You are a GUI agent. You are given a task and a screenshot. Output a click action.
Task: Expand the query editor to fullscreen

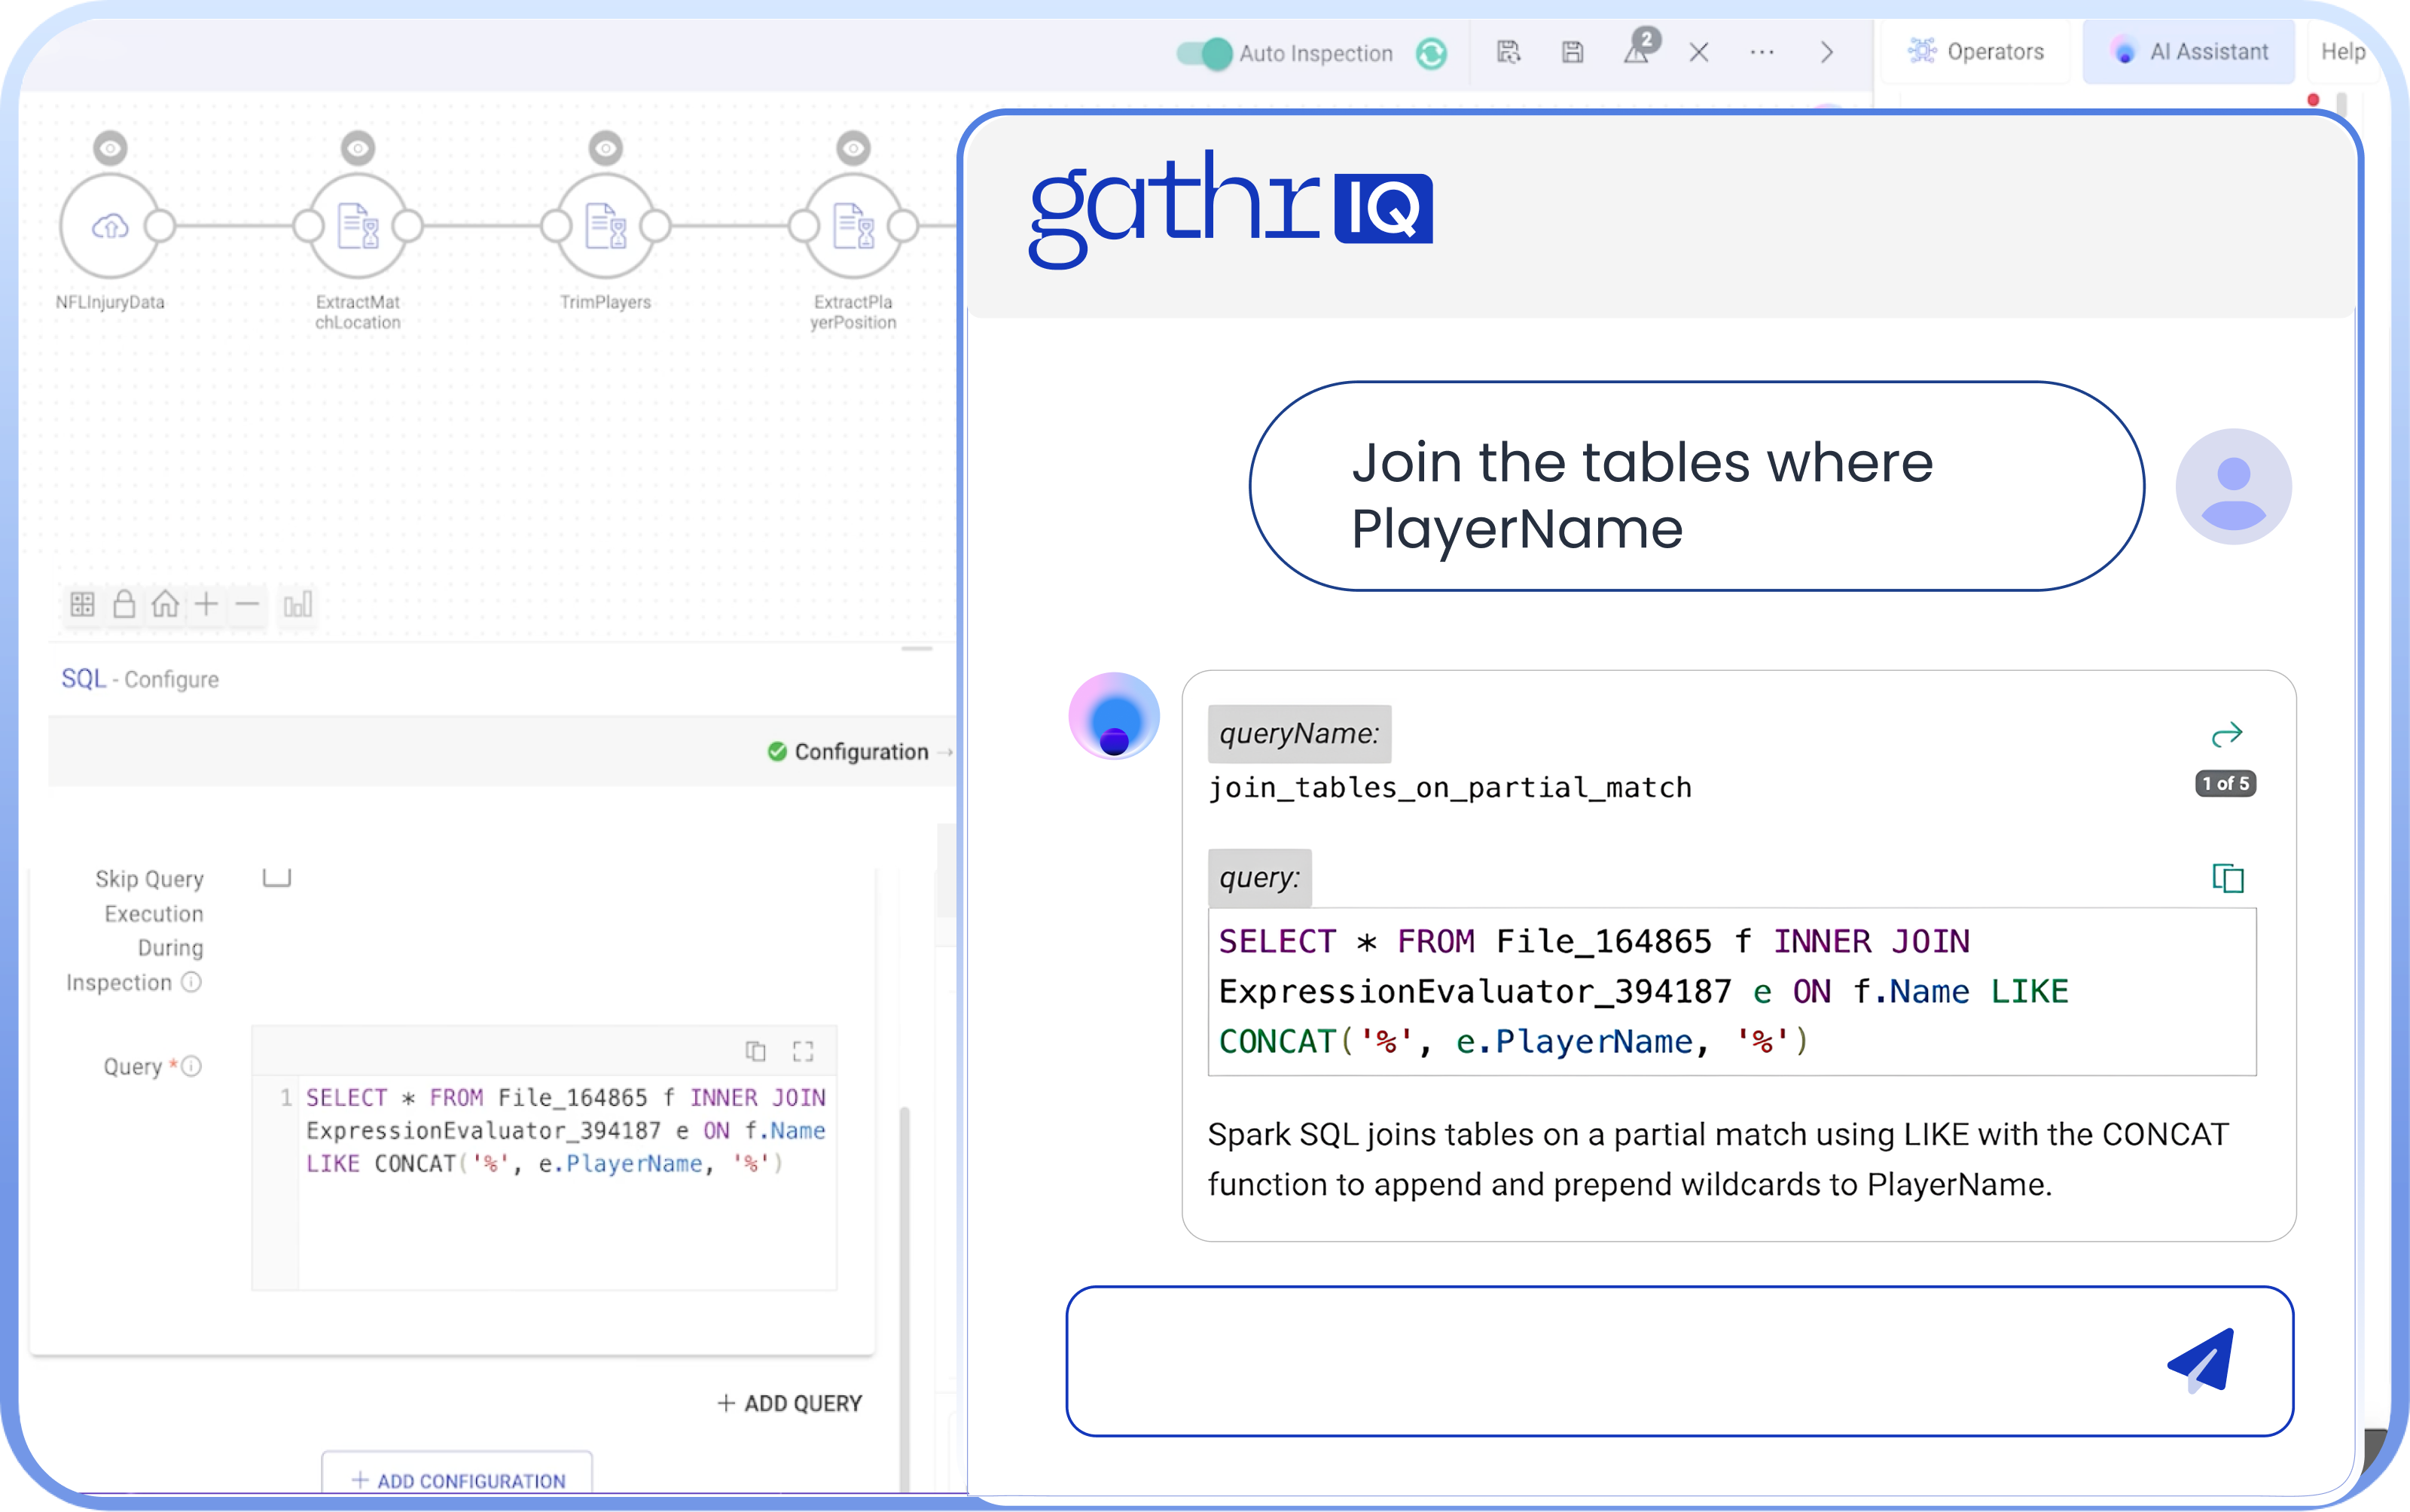point(803,1051)
